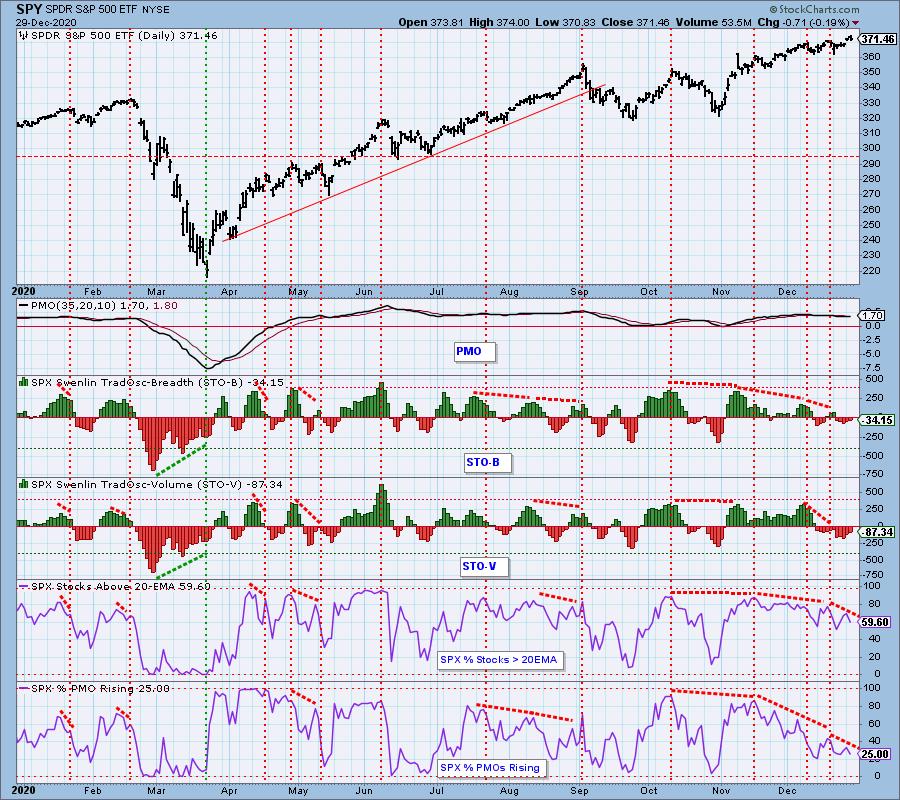900x800 pixels.
Task: Click the red down-triangle beside Chg value
Action: click(x=856, y=23)
